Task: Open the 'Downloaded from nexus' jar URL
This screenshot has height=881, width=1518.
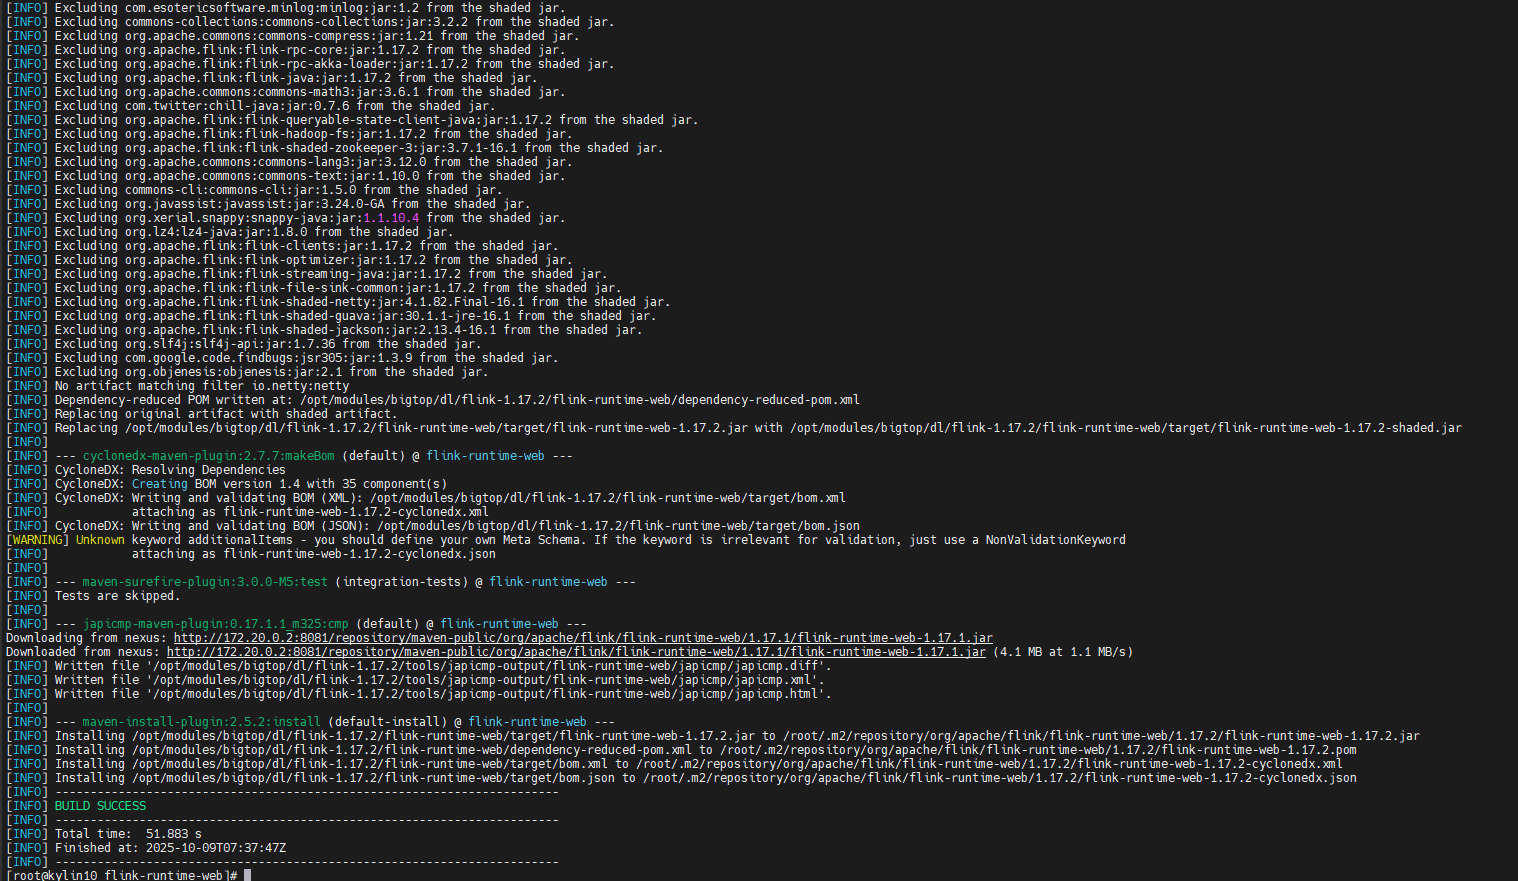Action: (576, 652)
